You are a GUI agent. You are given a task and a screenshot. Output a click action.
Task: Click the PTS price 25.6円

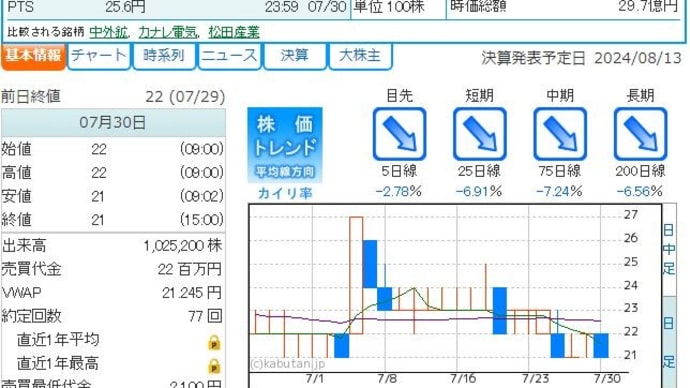coord(125,7)
